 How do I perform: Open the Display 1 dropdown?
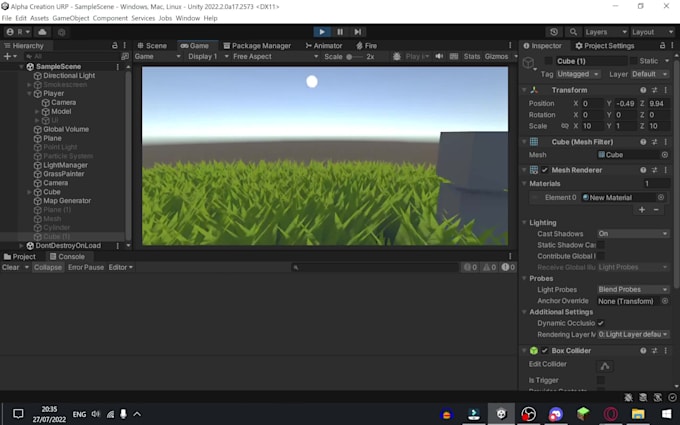[208, 56]
